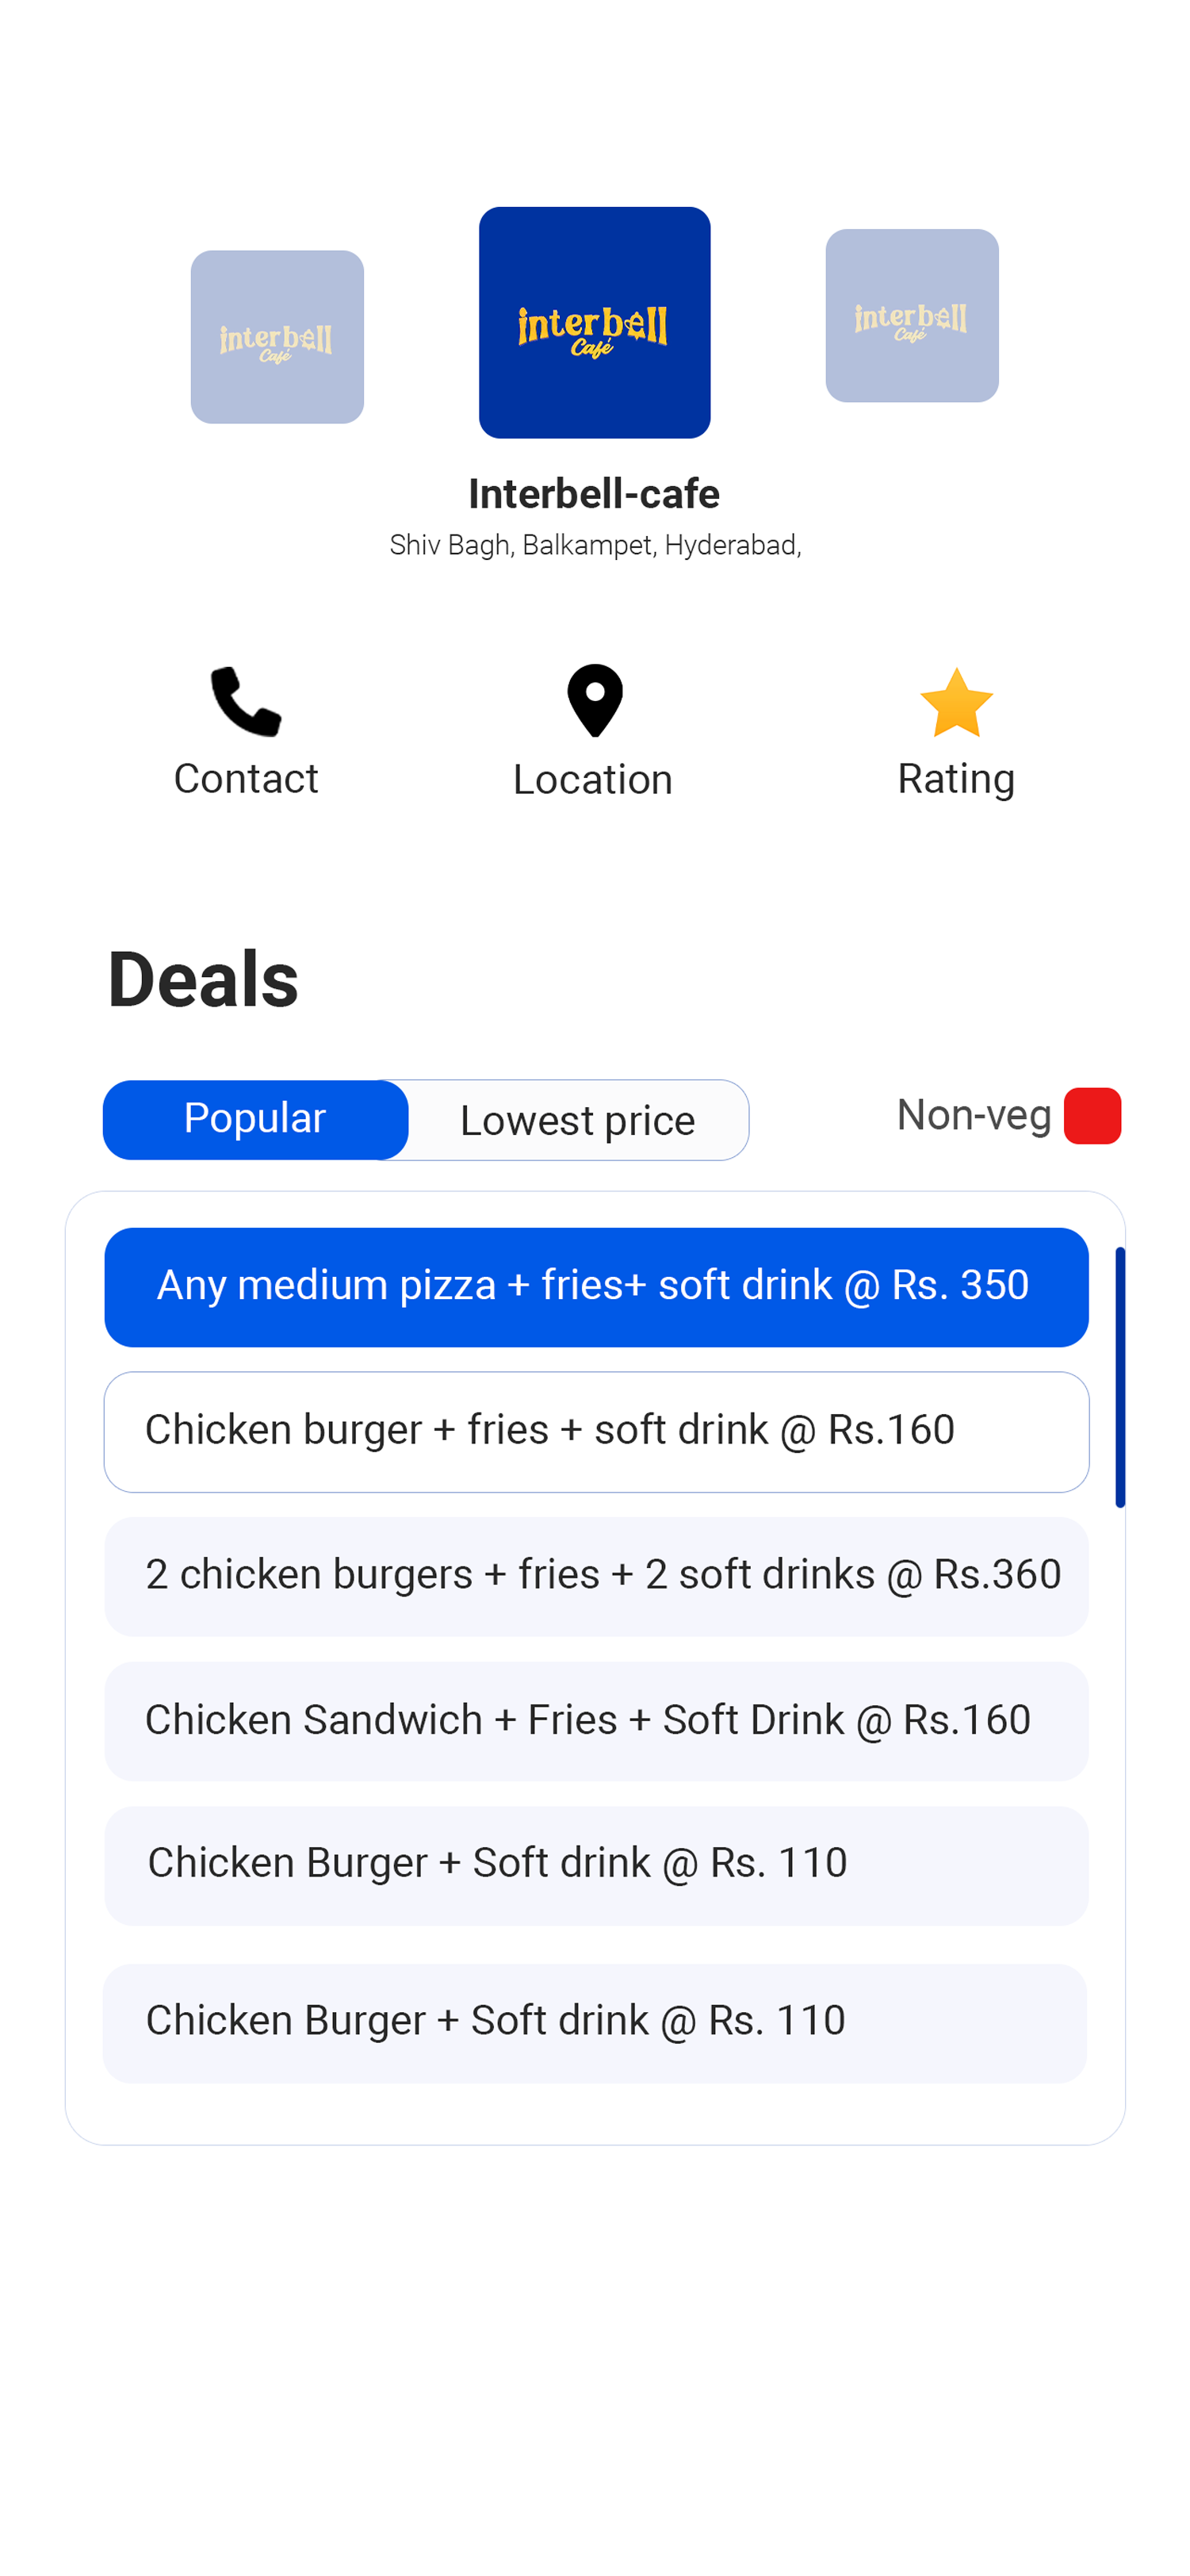Tap the Interbell-cafe name heading
Image resolution: width=1190 pixels, height=2576 pixels.
[x=594, y=494]
